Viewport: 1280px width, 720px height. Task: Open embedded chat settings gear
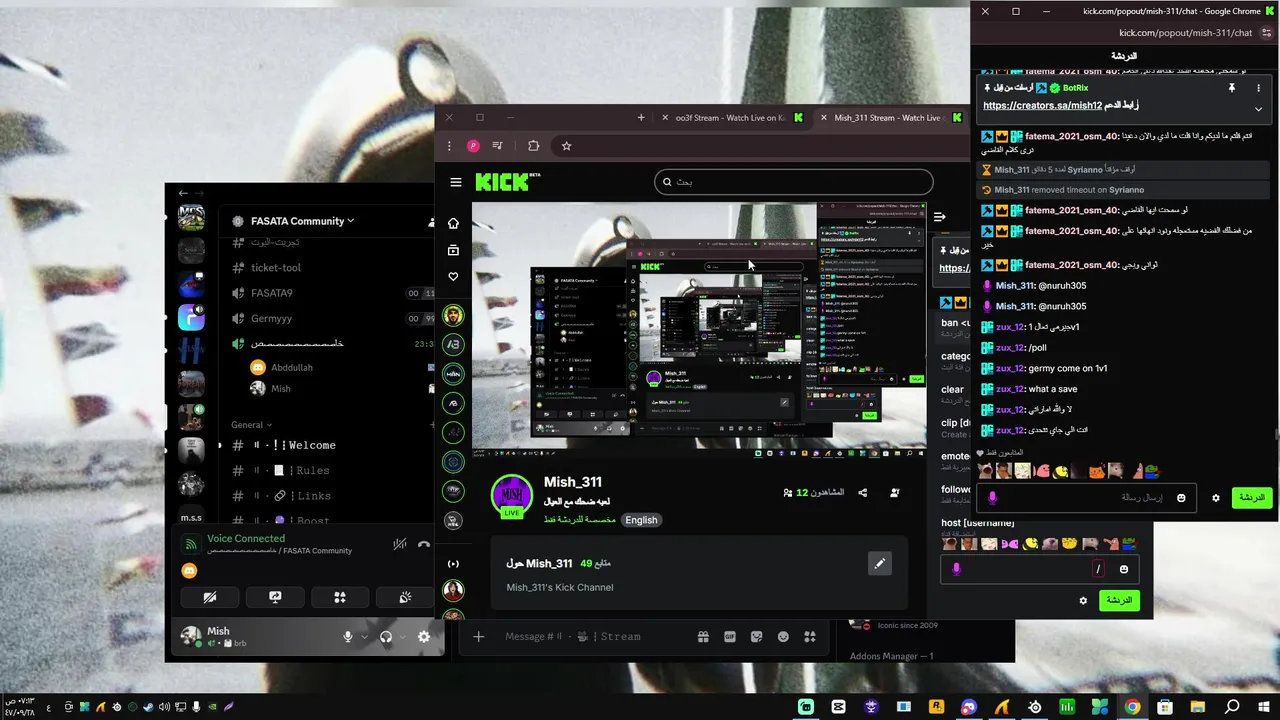[x=1083, y=601]
